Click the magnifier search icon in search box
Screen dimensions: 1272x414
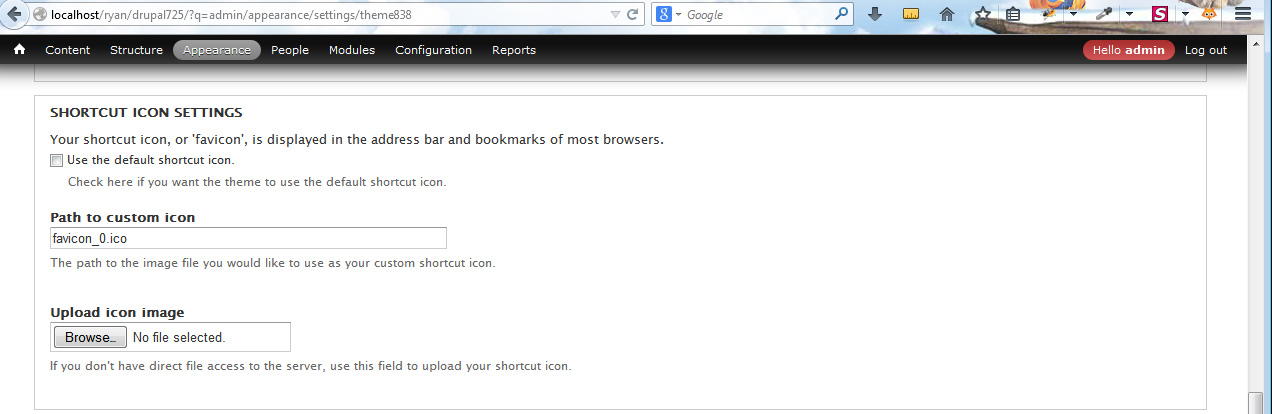[842, 15]
